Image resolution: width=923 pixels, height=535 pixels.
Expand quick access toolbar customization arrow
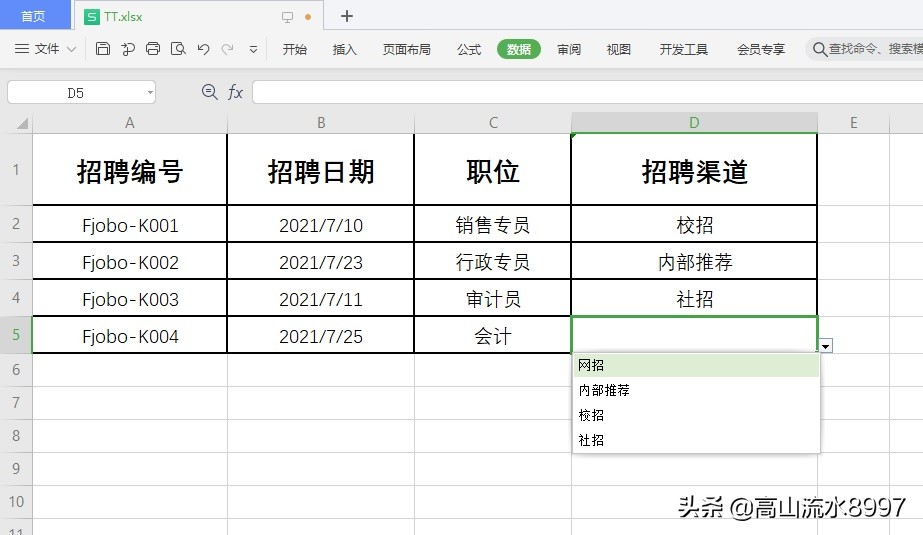click(253, 49)
